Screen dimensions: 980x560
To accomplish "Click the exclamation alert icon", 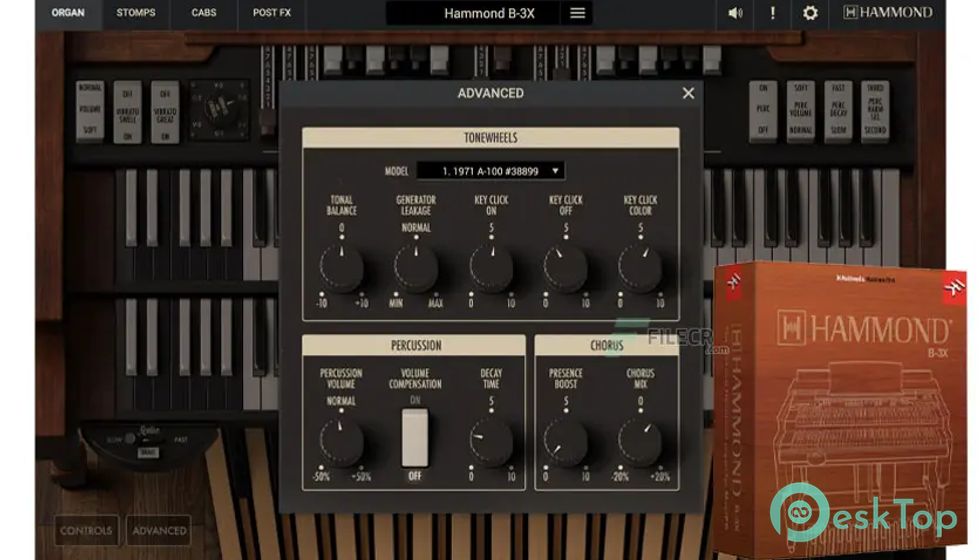I will click(772, 12).
